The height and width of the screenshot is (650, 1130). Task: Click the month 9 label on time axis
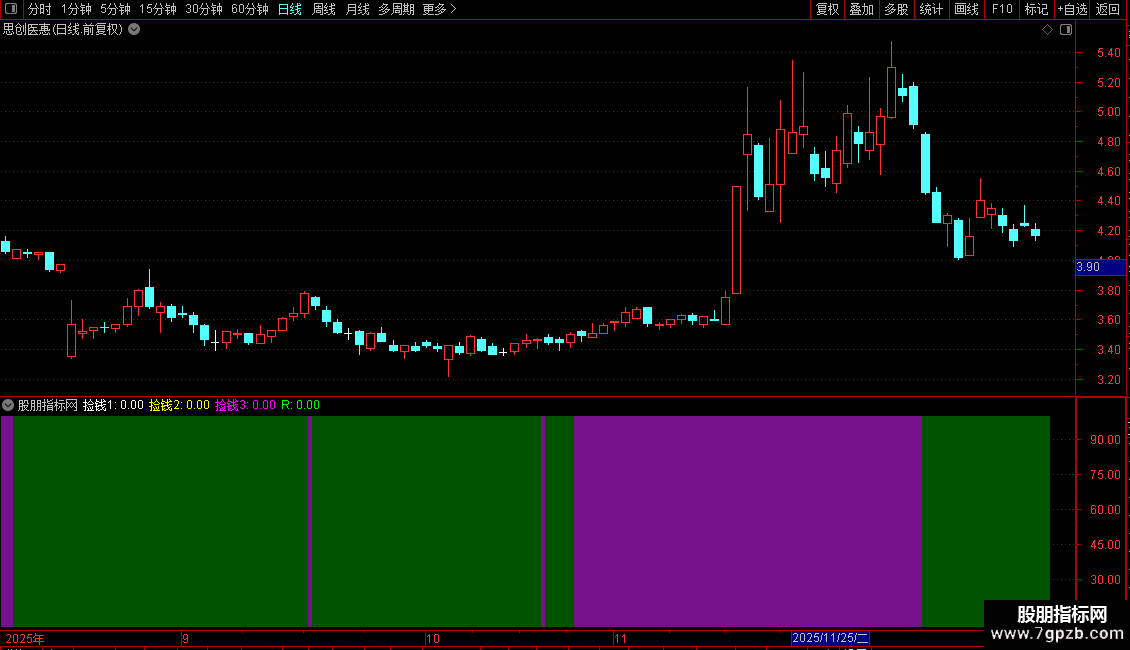186,638
